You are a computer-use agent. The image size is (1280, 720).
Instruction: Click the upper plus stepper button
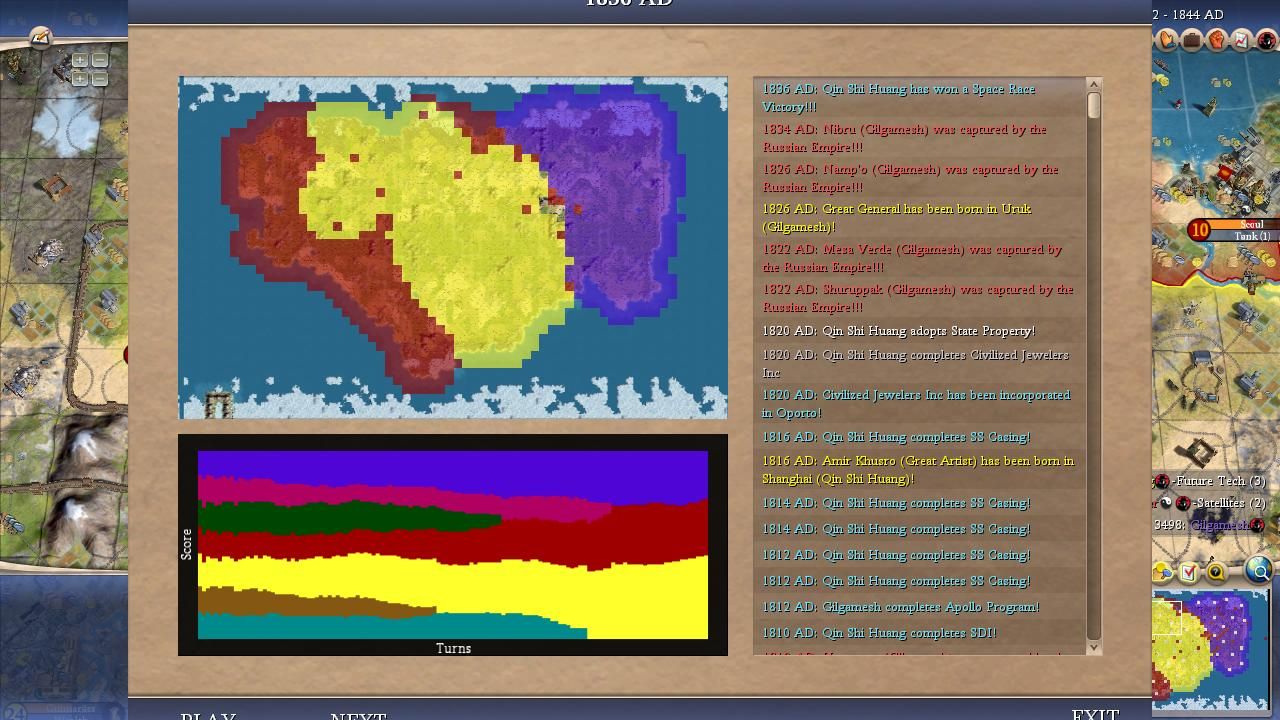click(x=80, y=61)
